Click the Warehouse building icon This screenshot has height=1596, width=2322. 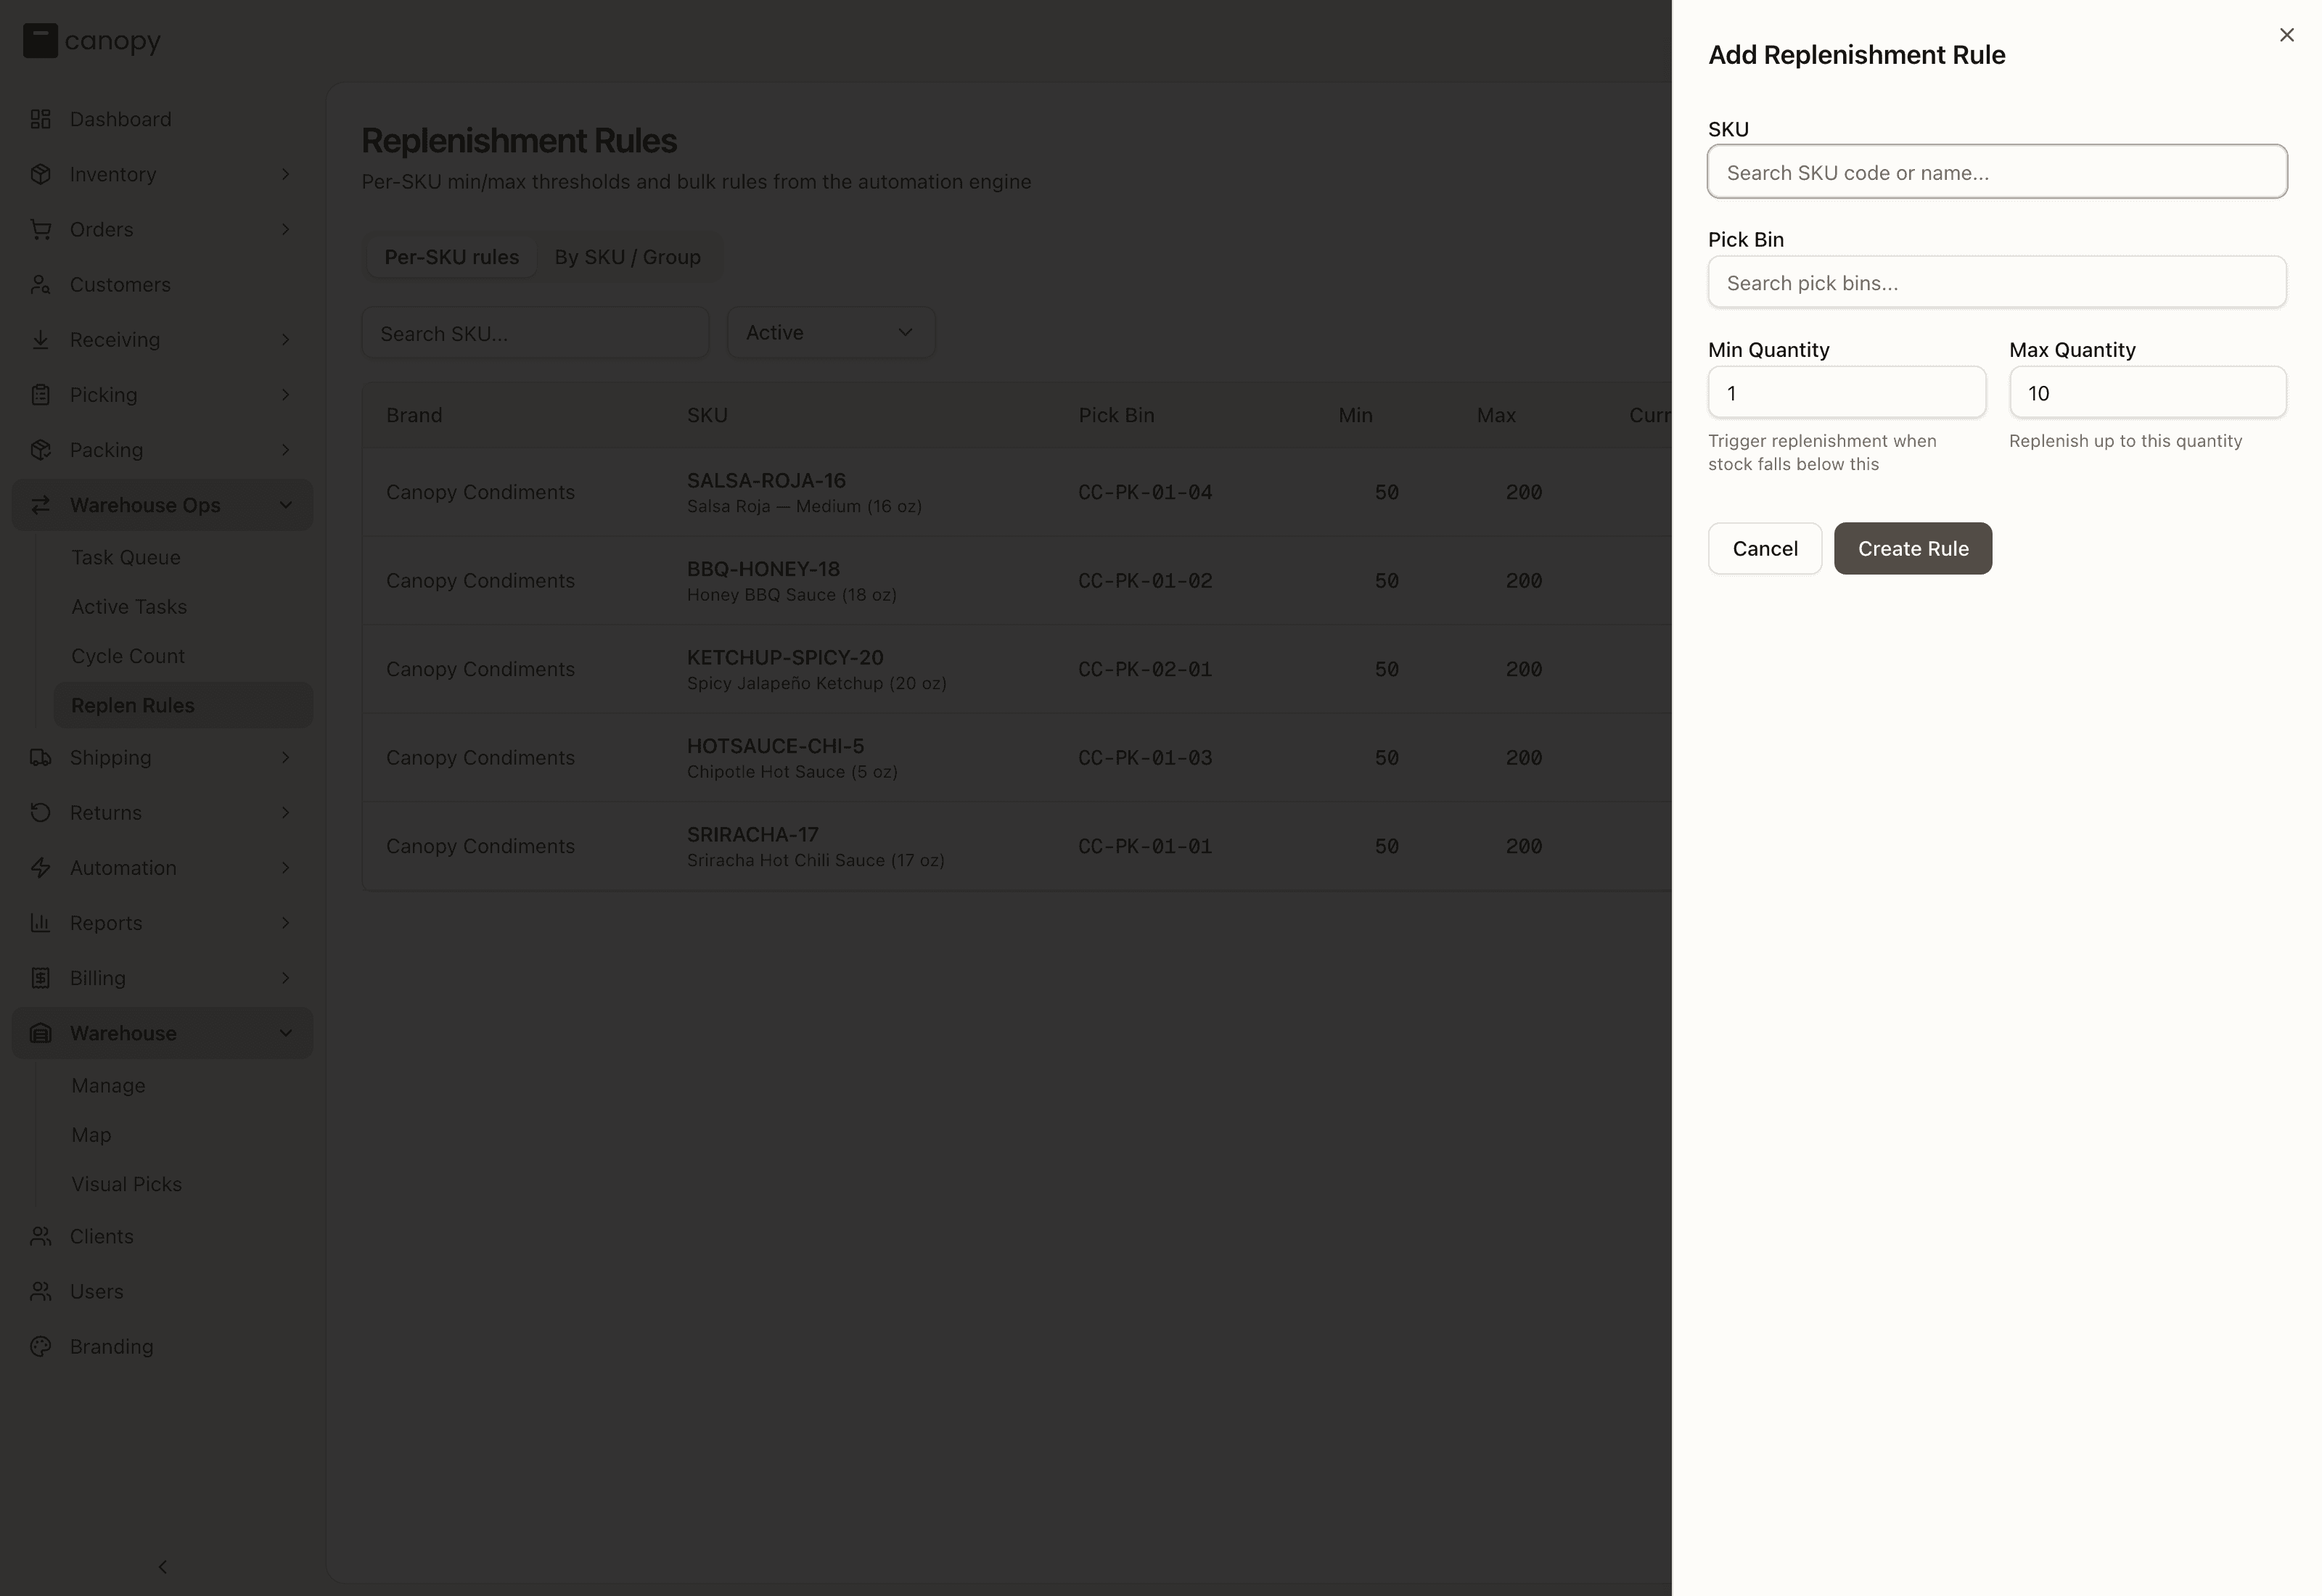coord(40,1033)
